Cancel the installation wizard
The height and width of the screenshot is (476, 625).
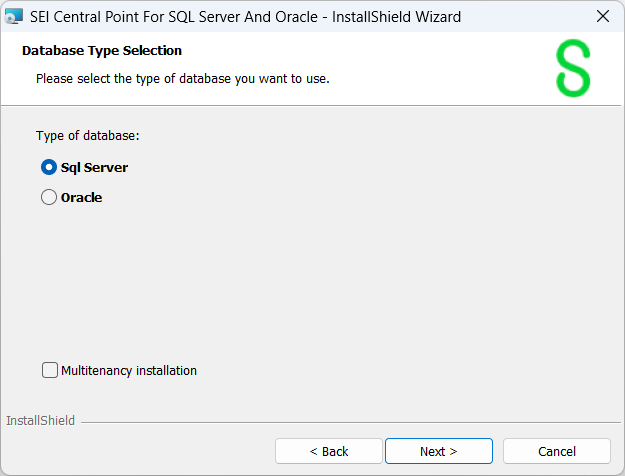pyautogui.click(x=556, y=451)
